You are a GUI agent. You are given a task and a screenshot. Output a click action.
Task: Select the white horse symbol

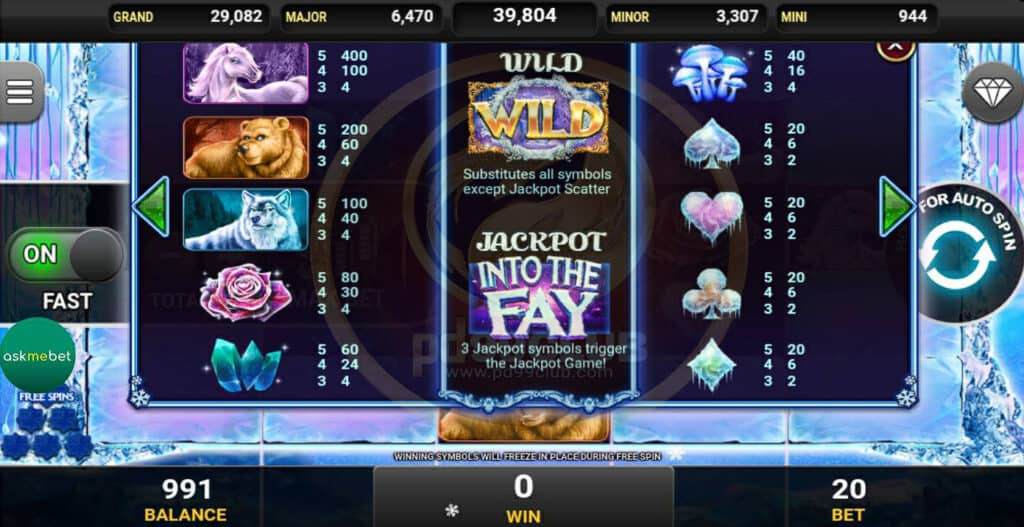coord(246,72)
